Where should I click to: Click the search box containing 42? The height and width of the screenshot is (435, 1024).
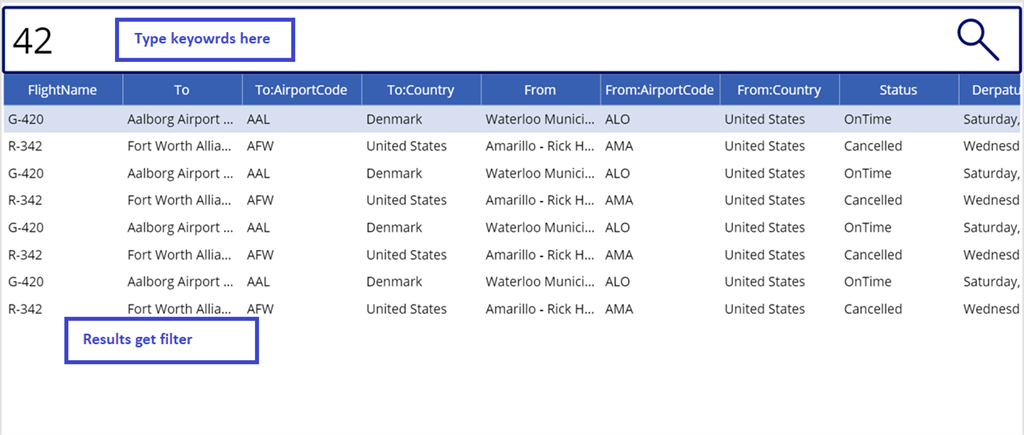coord(511,40)
